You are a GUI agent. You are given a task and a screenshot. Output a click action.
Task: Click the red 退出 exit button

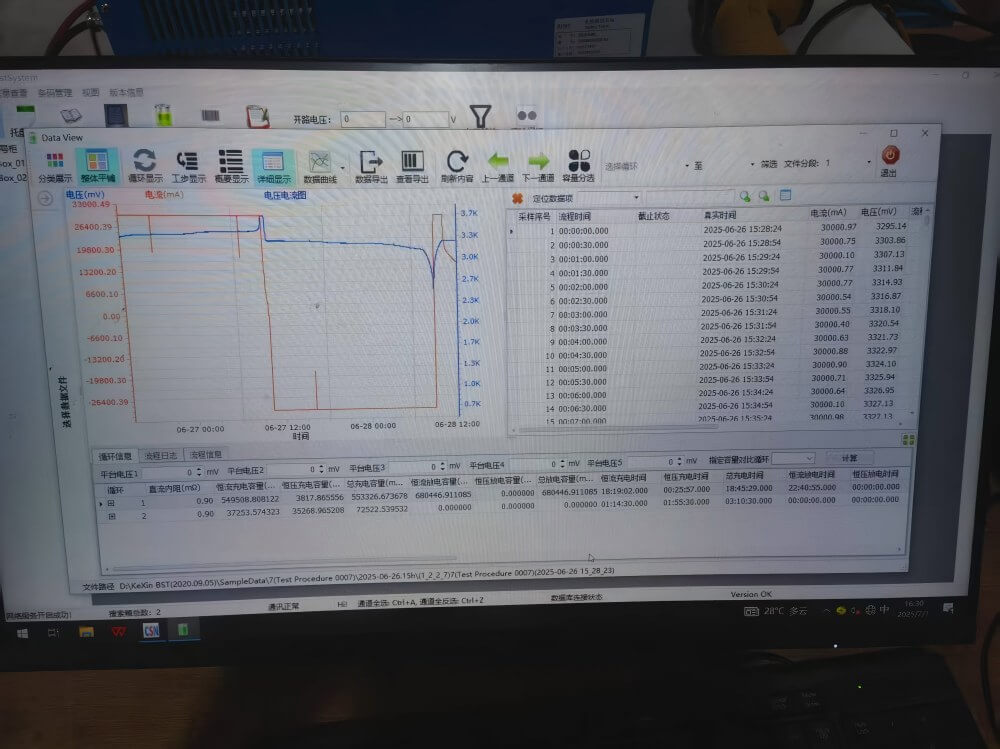pyautogui.click(x=889, y=158)
